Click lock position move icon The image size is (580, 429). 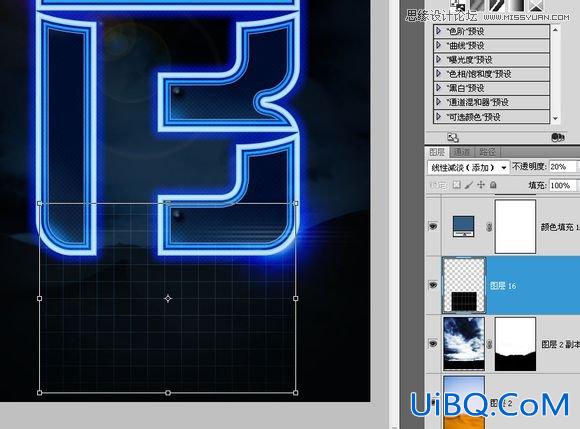[x=480, y=185]
